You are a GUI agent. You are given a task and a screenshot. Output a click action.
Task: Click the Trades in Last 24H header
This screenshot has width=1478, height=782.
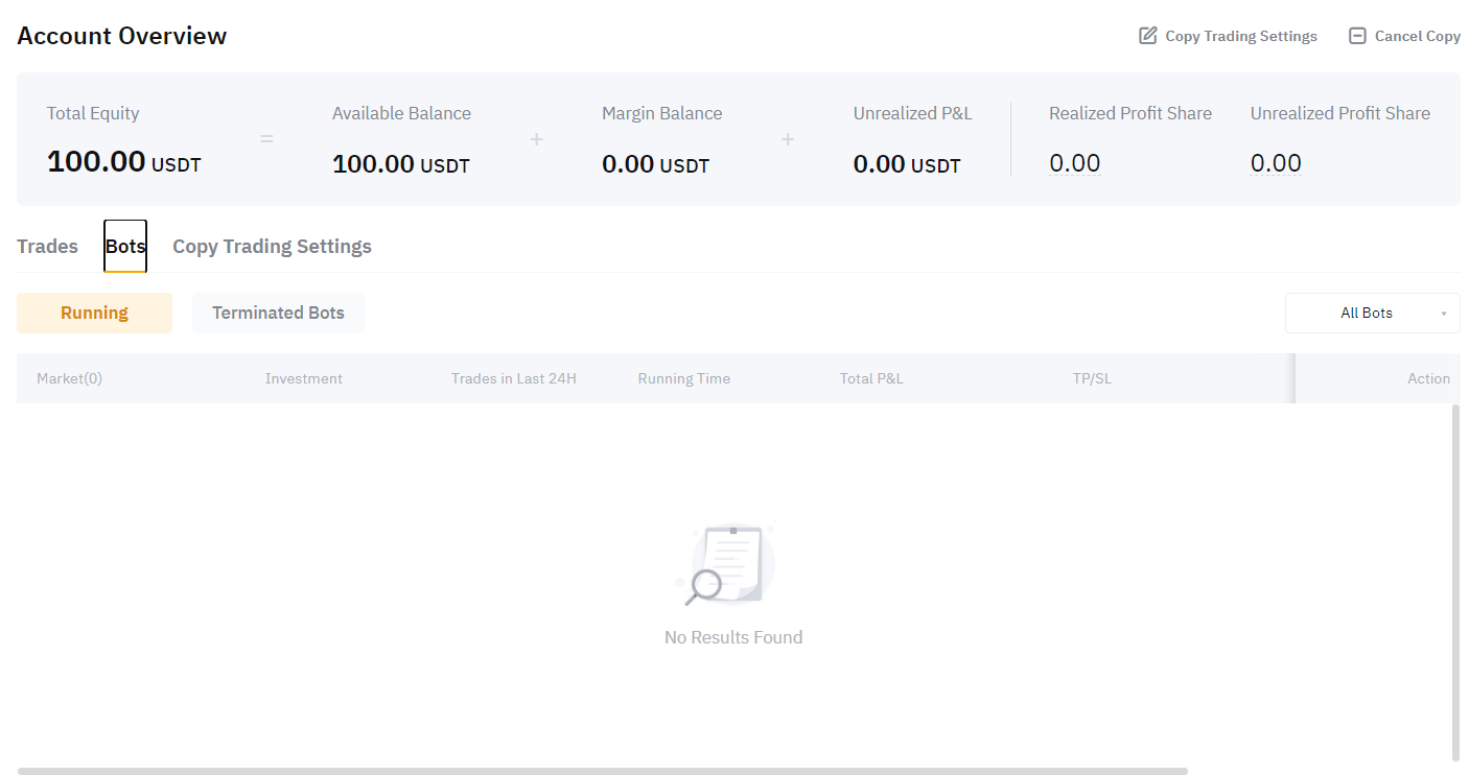point(514,379)
